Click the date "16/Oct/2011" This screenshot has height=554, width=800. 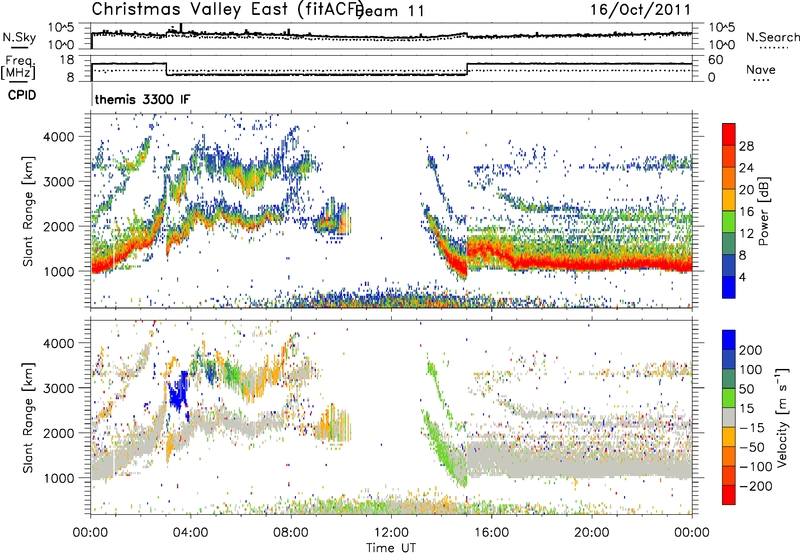click(640, 10)
